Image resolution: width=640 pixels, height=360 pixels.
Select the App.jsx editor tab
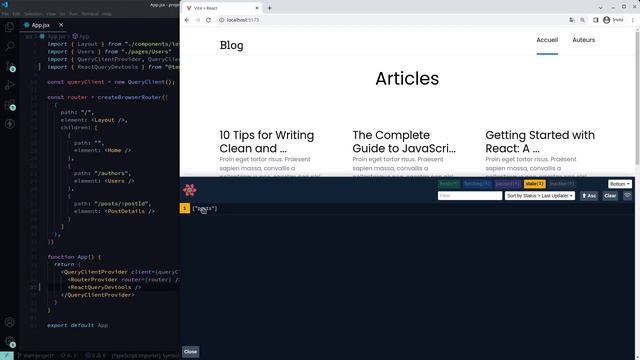pos(42,25)
